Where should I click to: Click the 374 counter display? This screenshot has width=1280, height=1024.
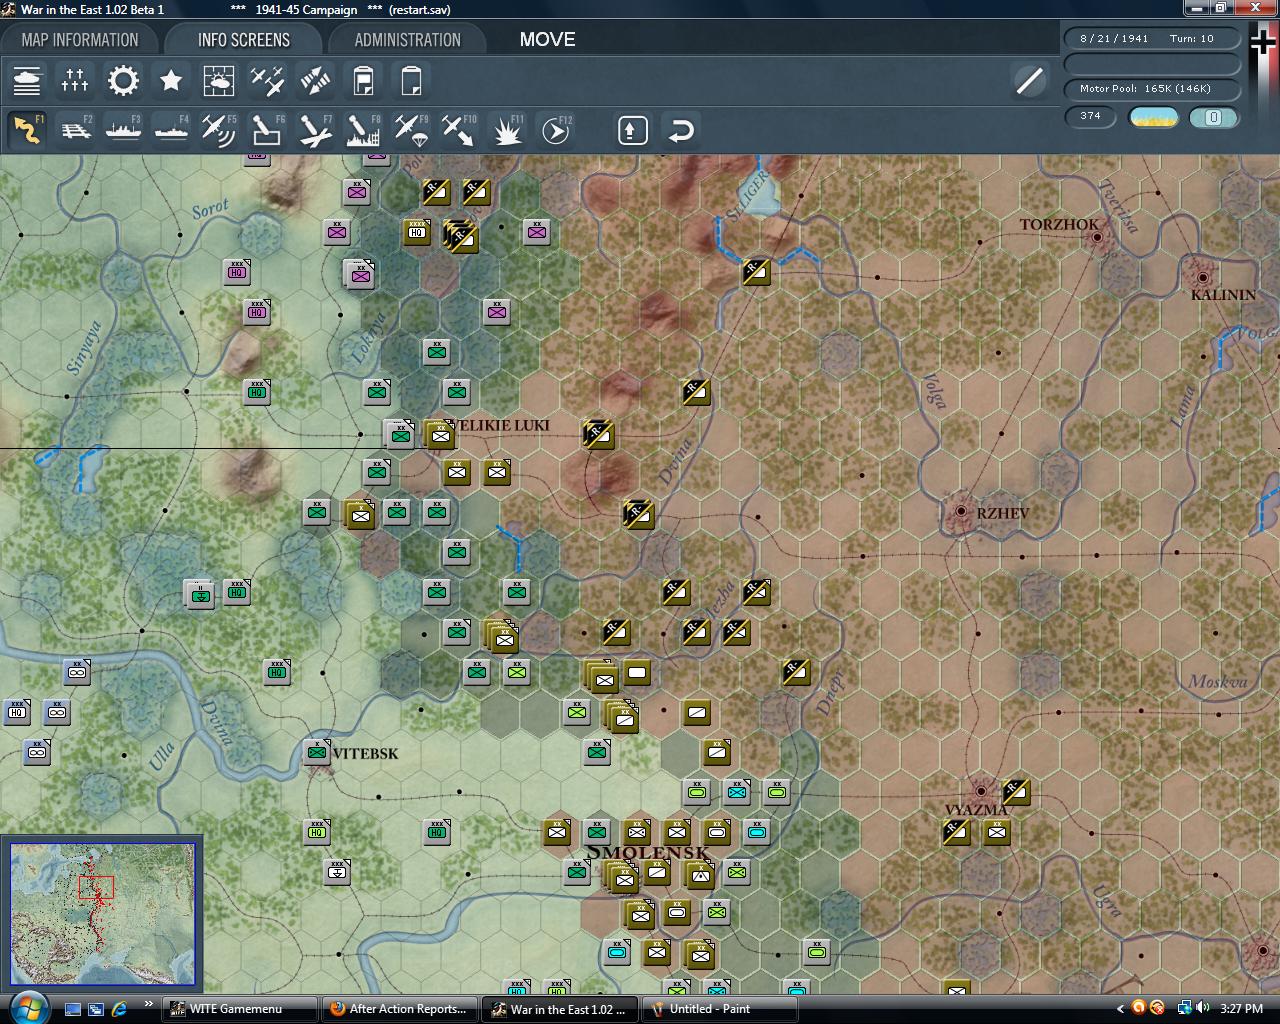pos(1091,116)
